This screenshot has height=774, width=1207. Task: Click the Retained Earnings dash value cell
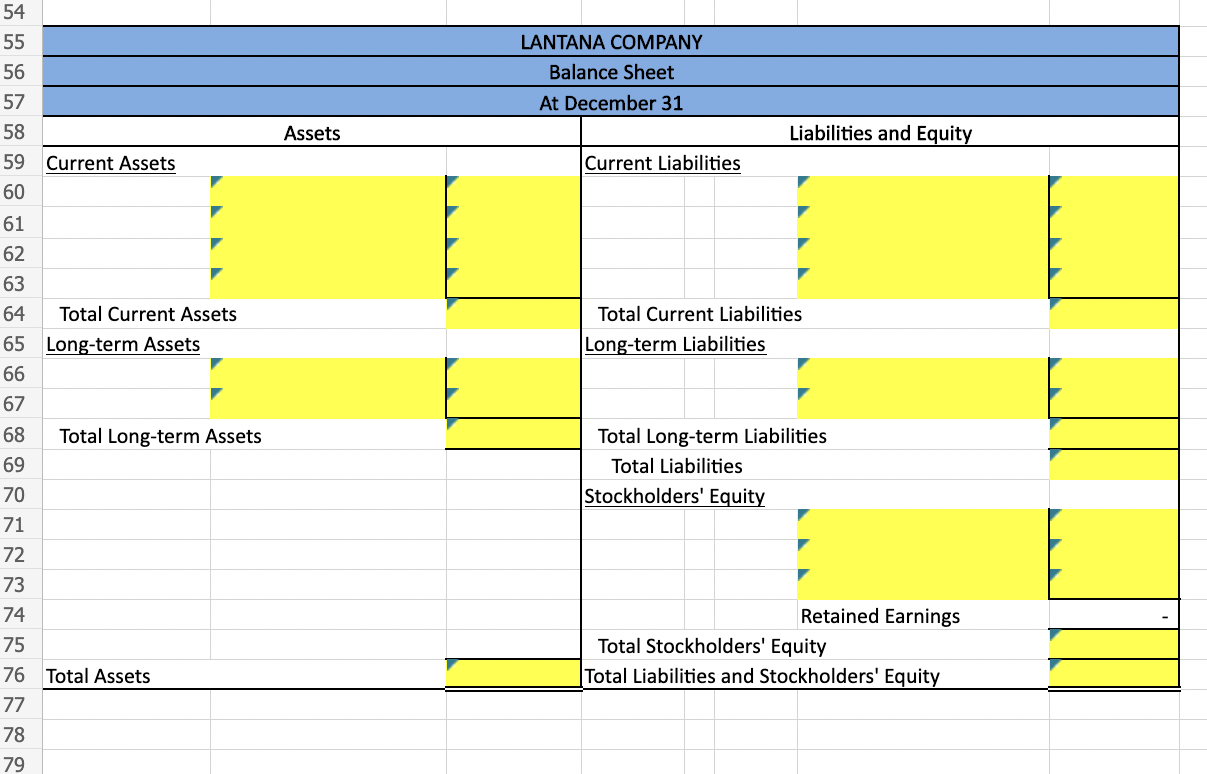pos(1112,616)
